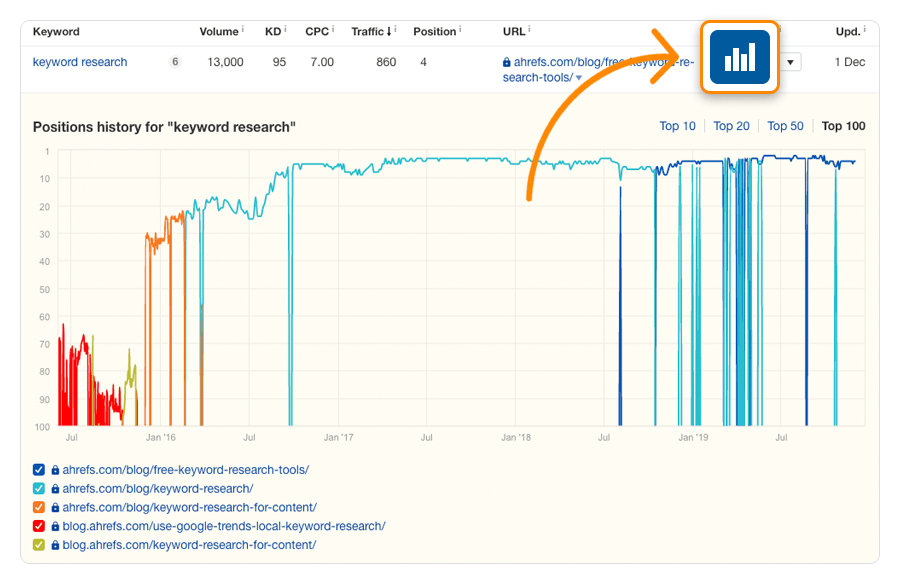Uncheck the free-keyword-research-tools series checkbox
This screenshot has width=900, height=583.
pos(39,470)
